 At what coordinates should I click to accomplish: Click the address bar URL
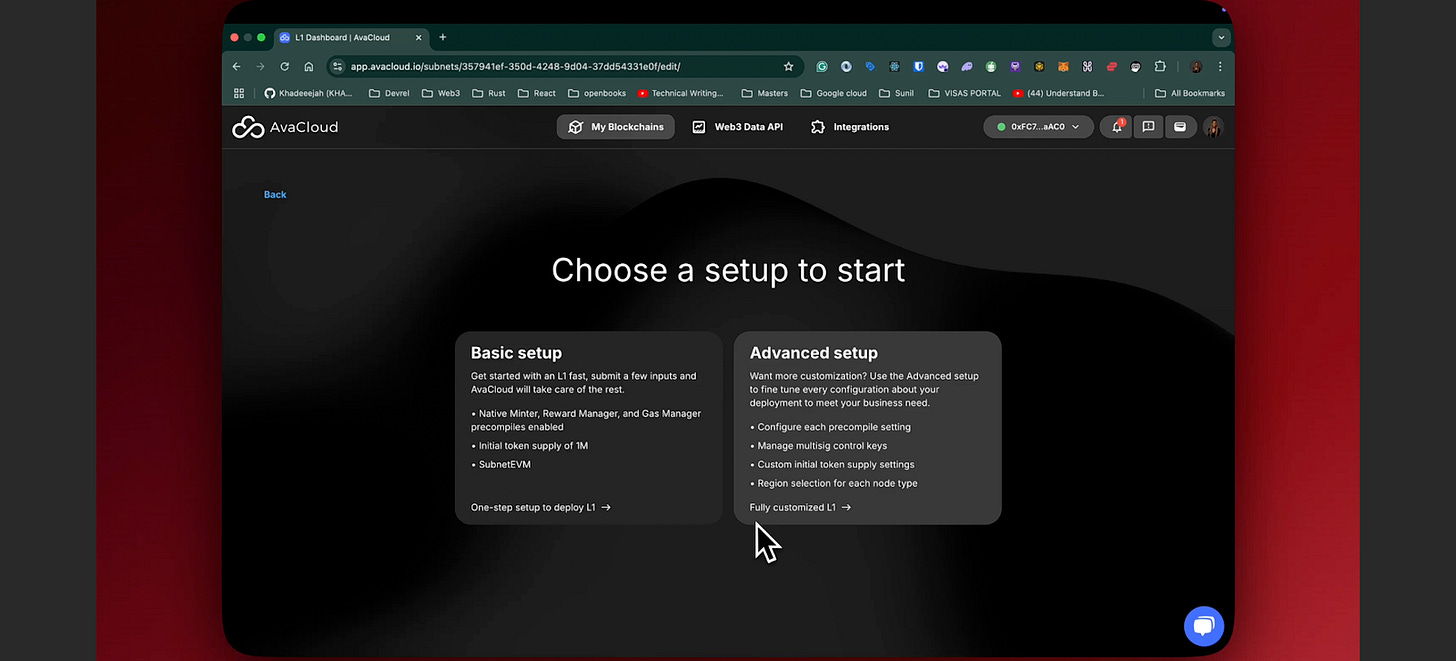click(x=515, y=66)
